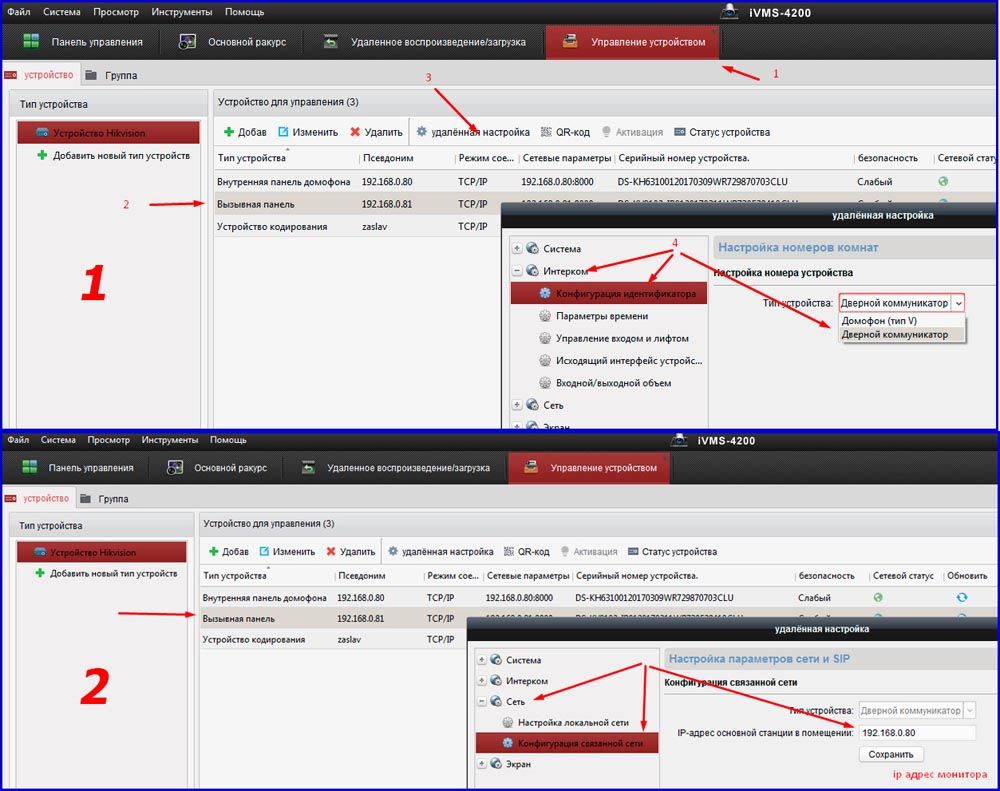Click the green Добав plus icon in upper window
The height and width of the screenshot is (791, 1000).
click(228, 132)
